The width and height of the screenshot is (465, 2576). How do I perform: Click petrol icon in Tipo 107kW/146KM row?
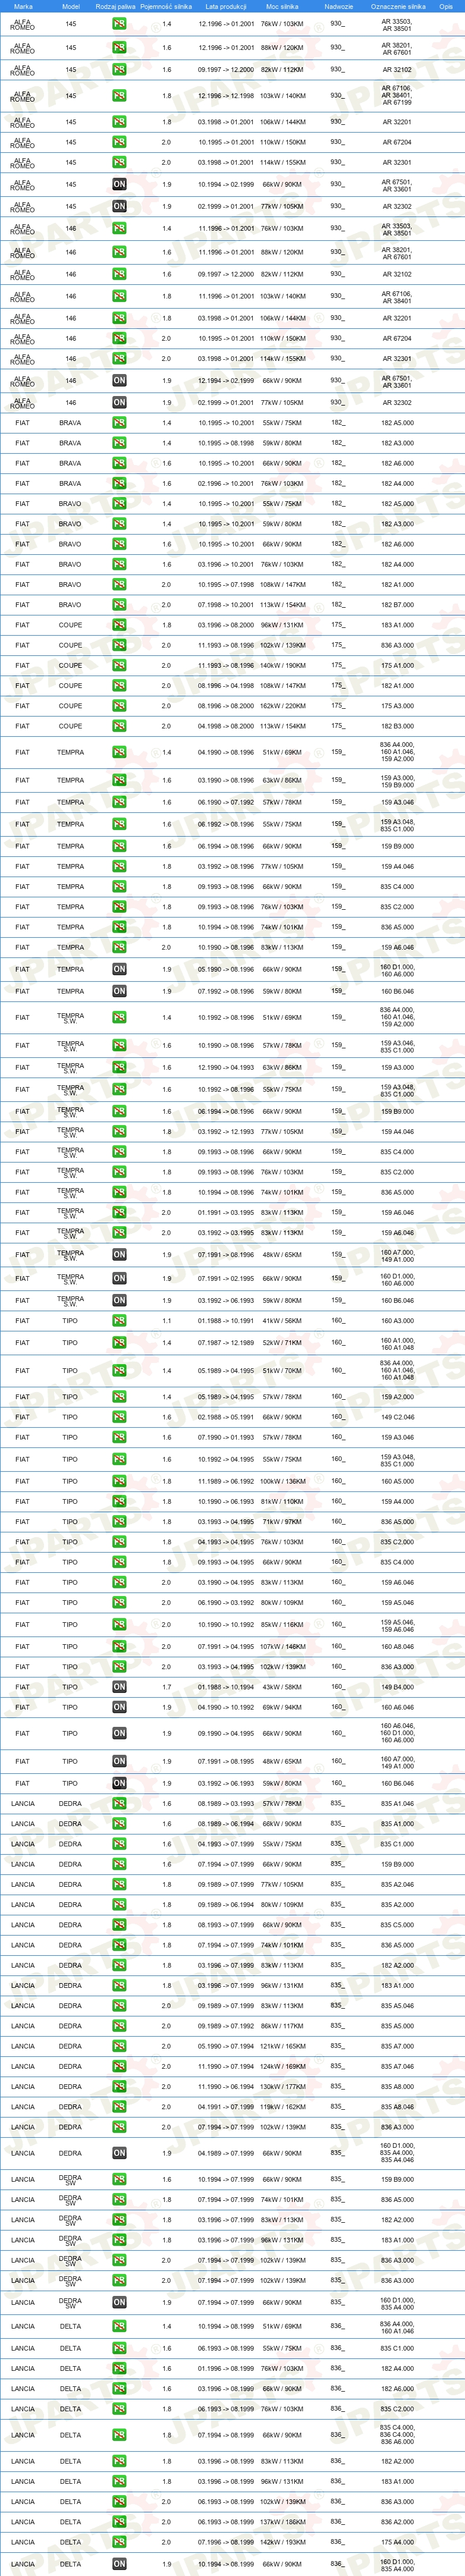click(x=119, y=1646)
